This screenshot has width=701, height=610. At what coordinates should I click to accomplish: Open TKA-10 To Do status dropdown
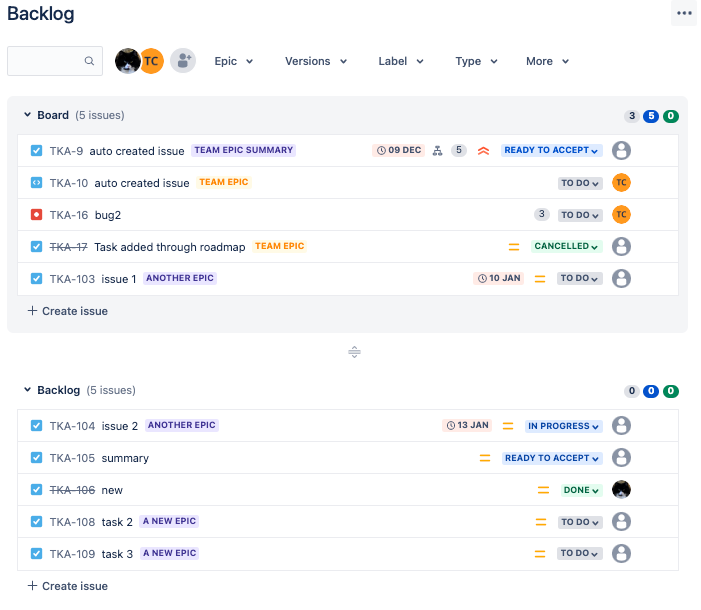tap(580, 183)
